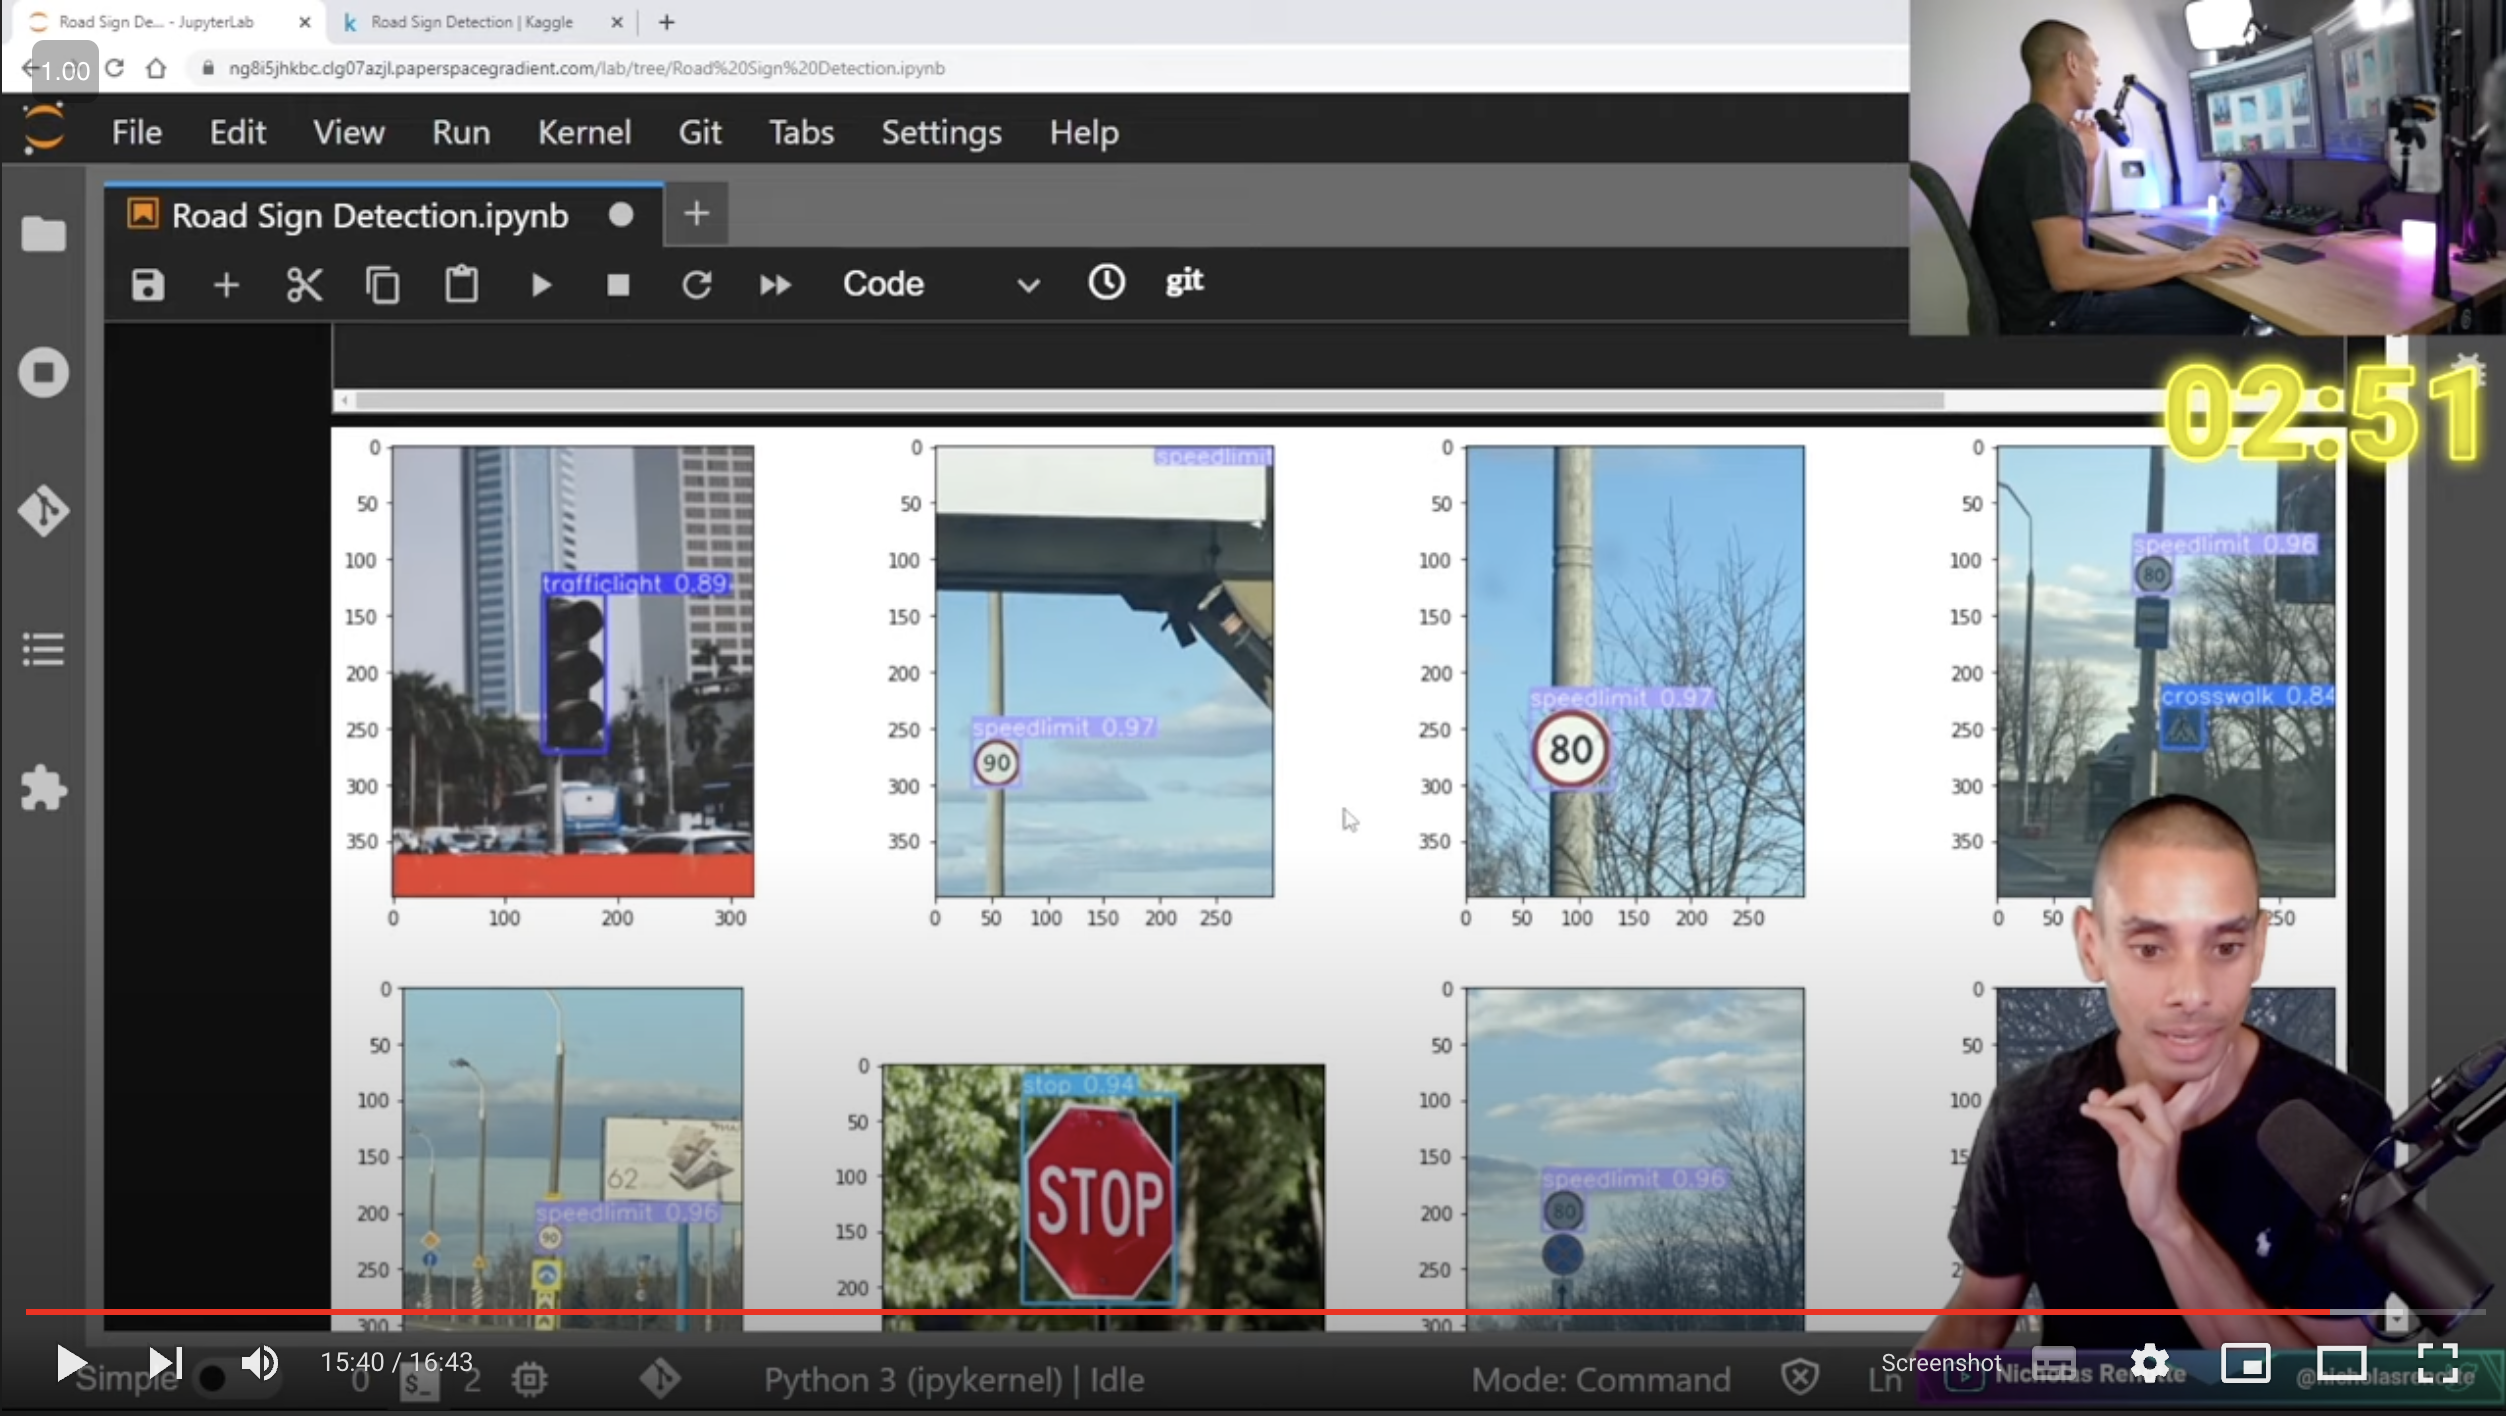
Task: Restart kernel and run all cells
Action: pos(775,285)
